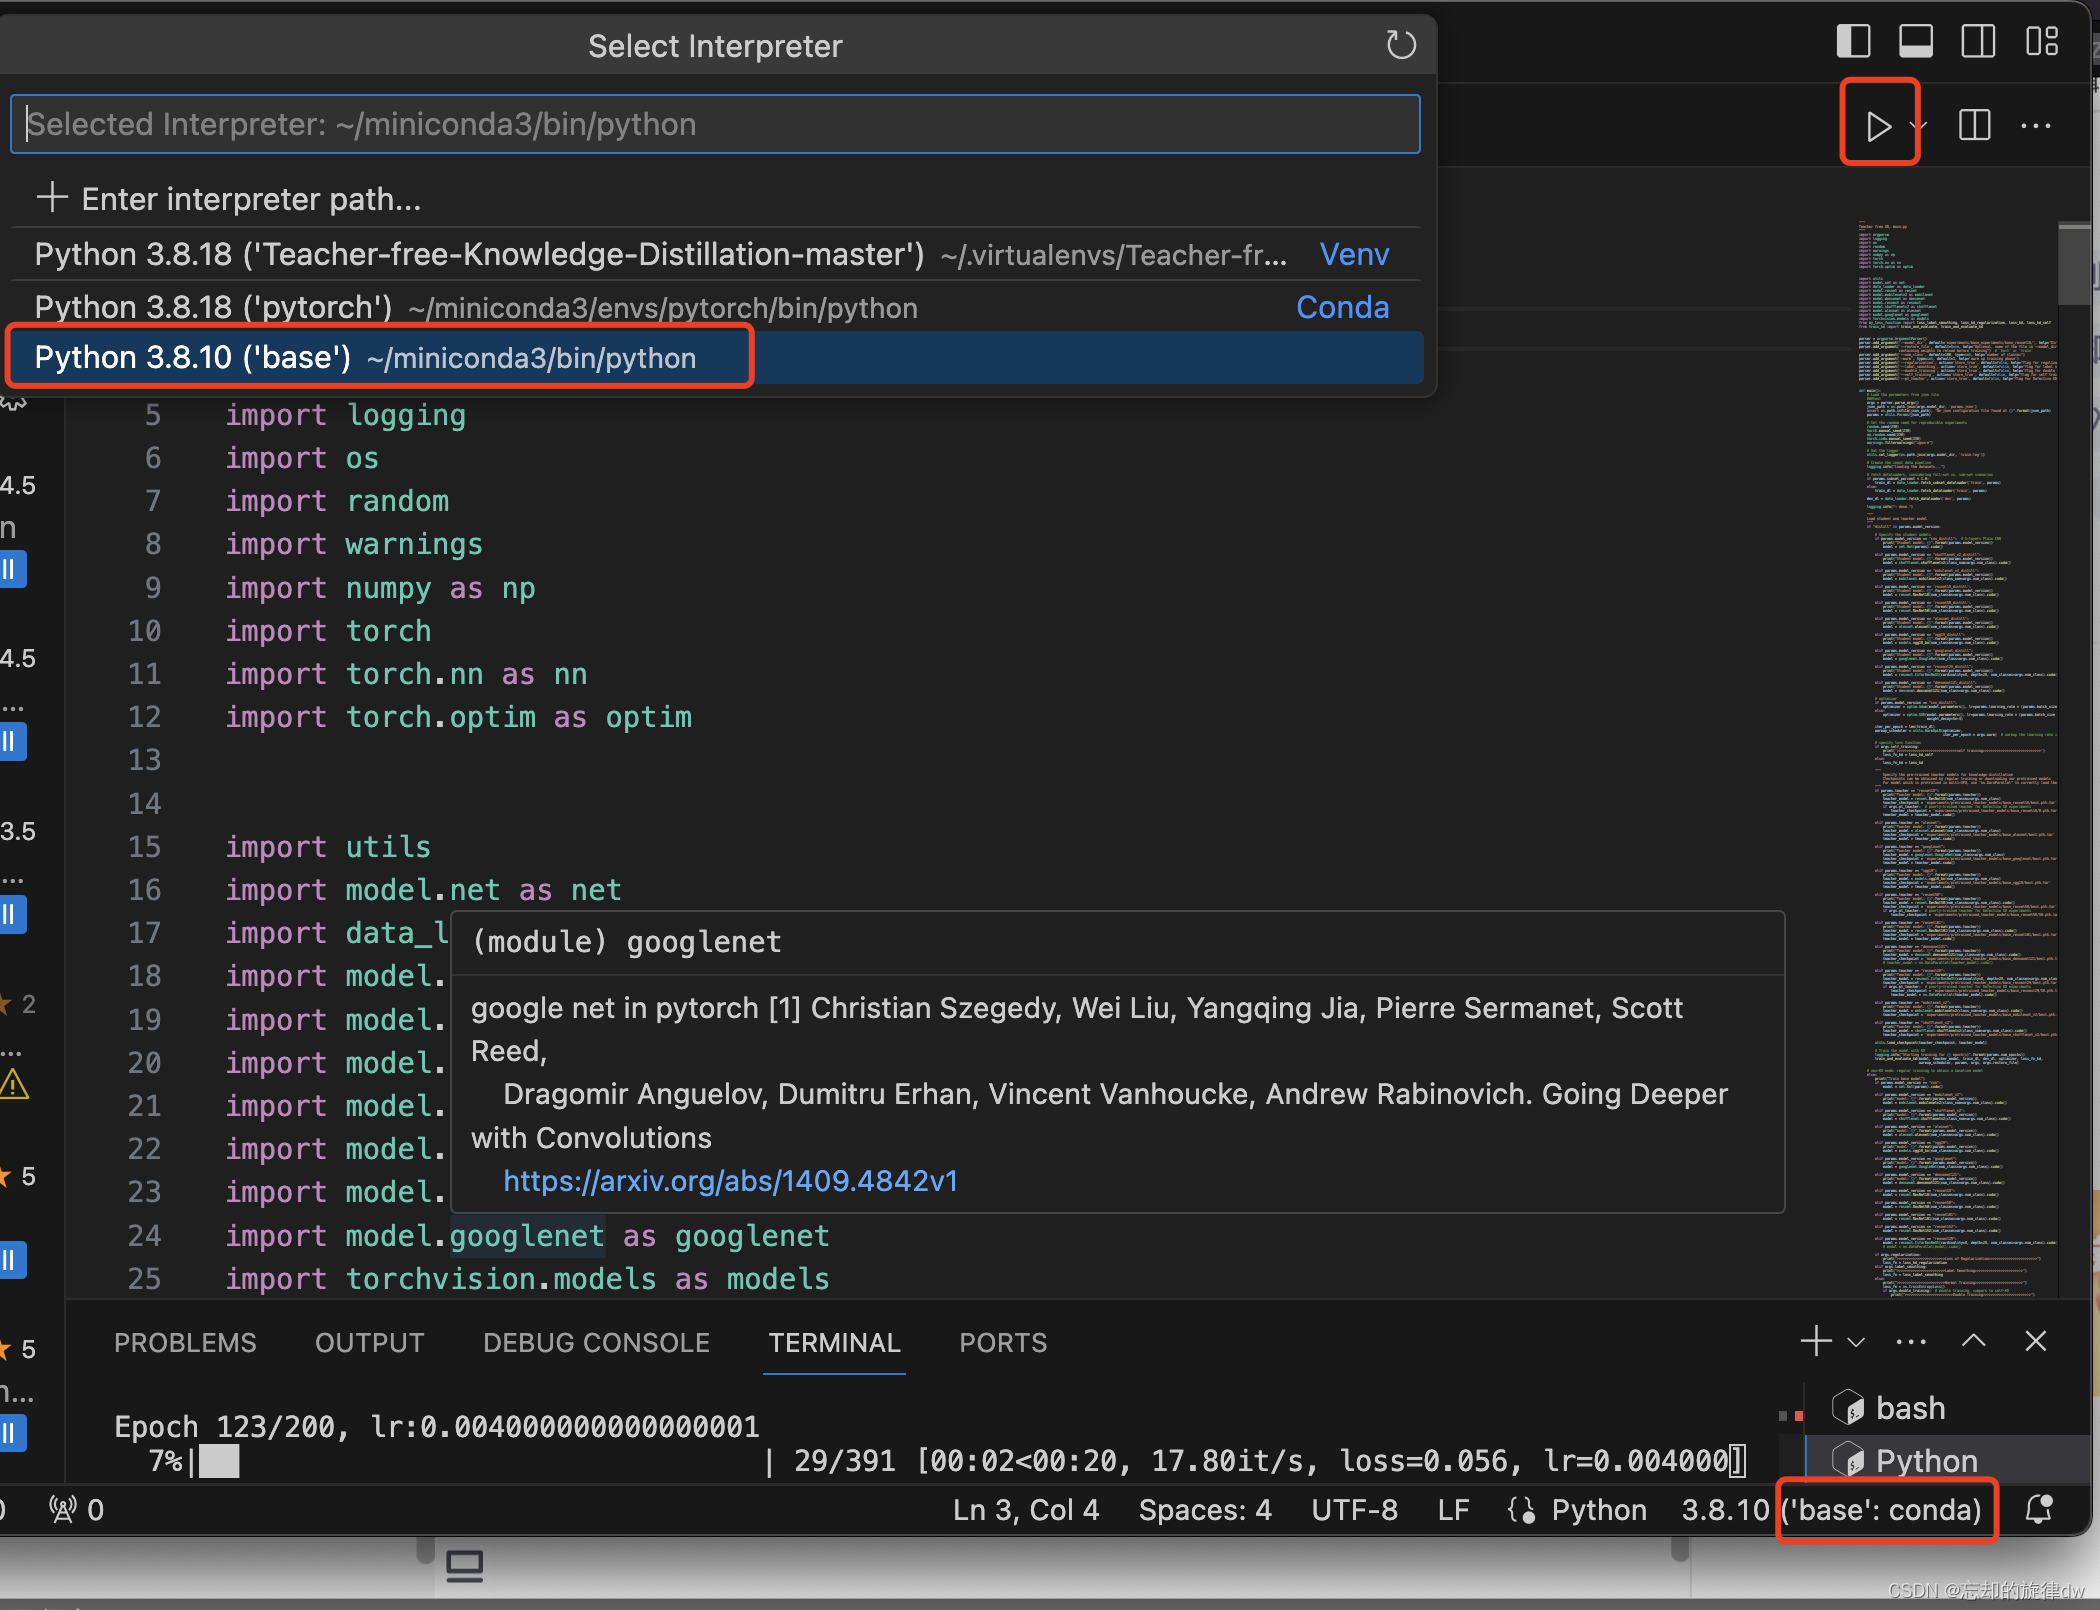Click the Selected Interpreter search field

pyautogui.click(x=714, y=124)
